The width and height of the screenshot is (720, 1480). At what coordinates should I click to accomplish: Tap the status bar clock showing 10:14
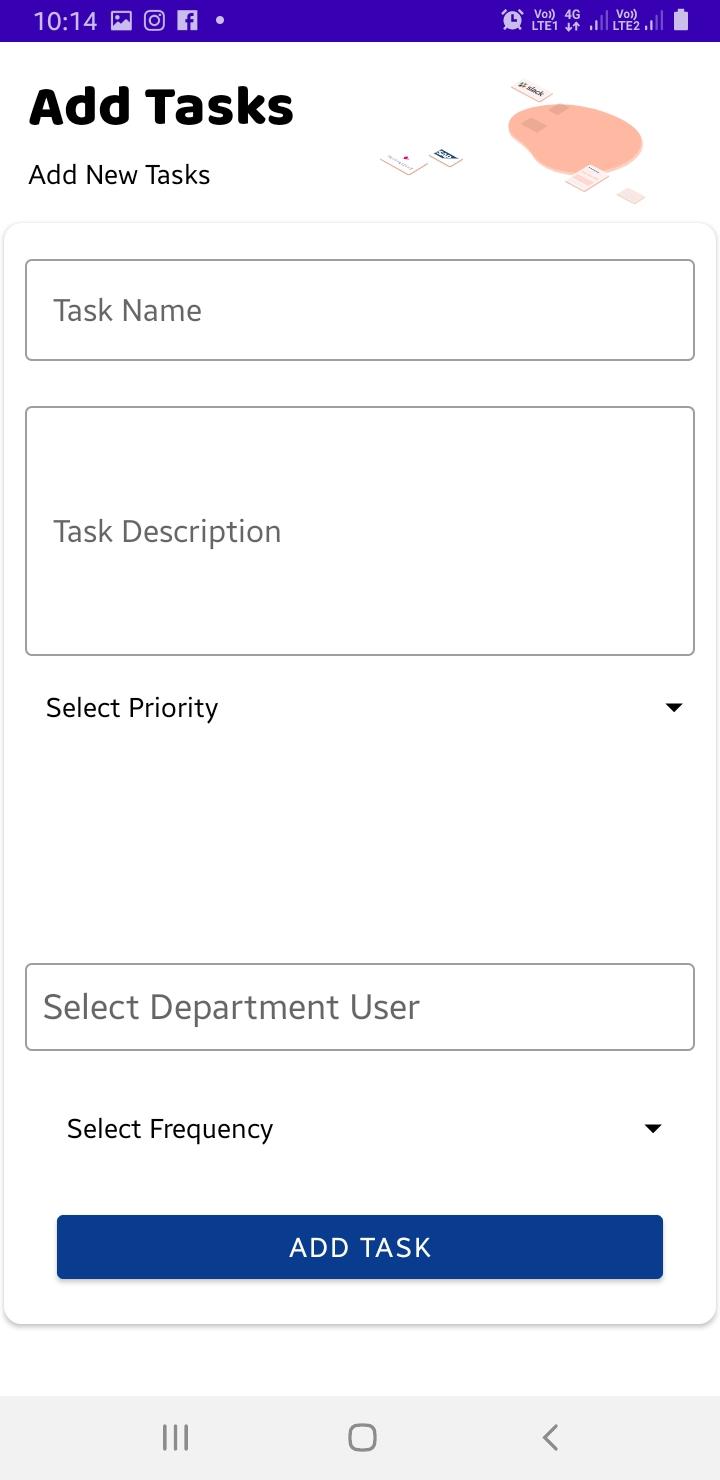point(65,20)
